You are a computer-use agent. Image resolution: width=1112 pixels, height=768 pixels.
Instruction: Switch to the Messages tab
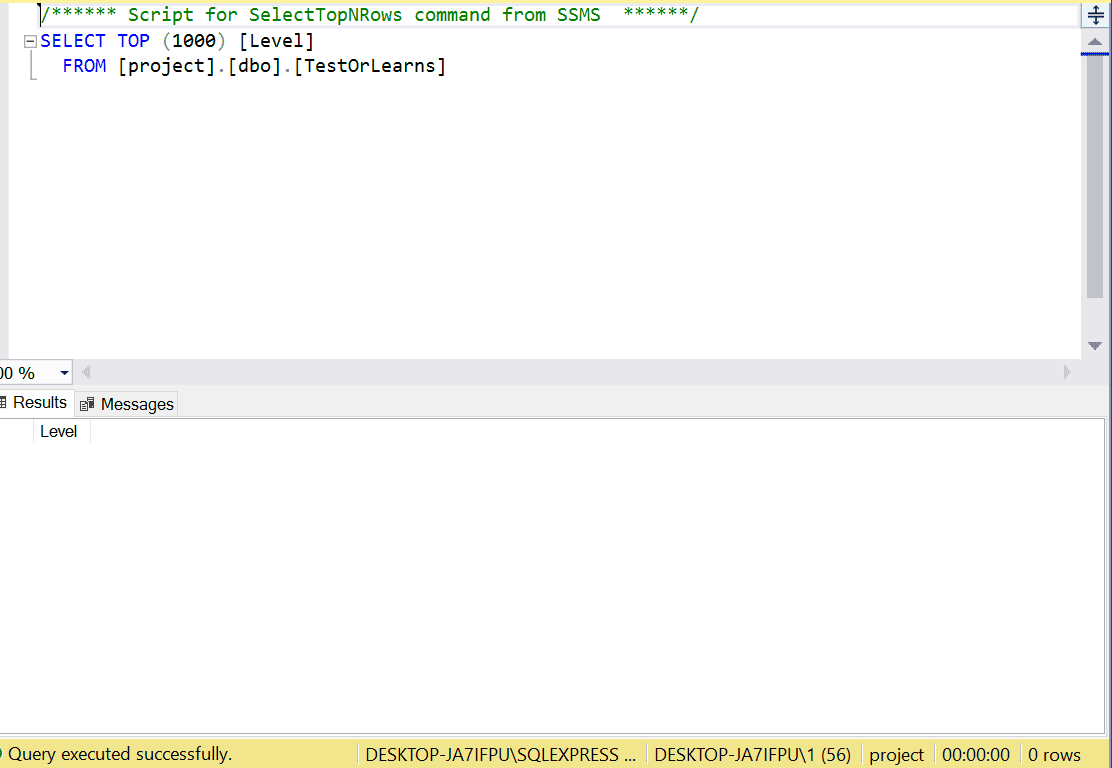tap(127, 404)
